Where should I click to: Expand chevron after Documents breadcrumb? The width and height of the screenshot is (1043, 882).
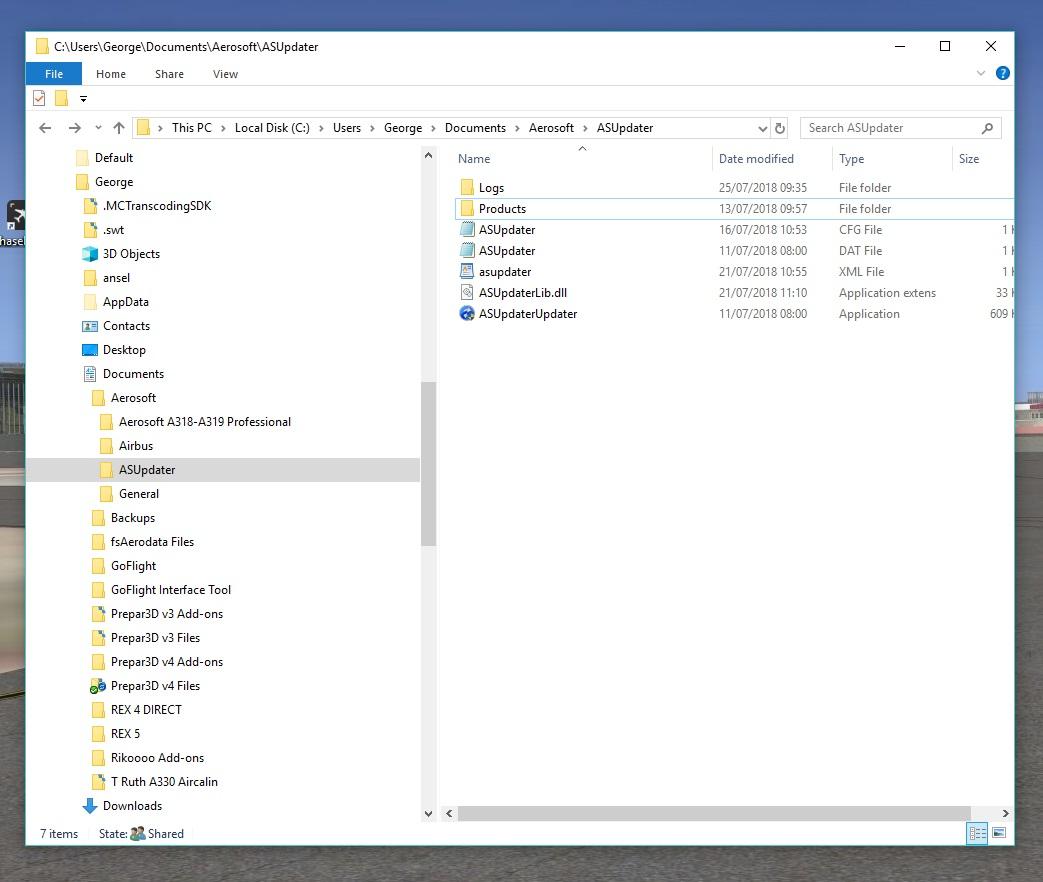[517, 128]
